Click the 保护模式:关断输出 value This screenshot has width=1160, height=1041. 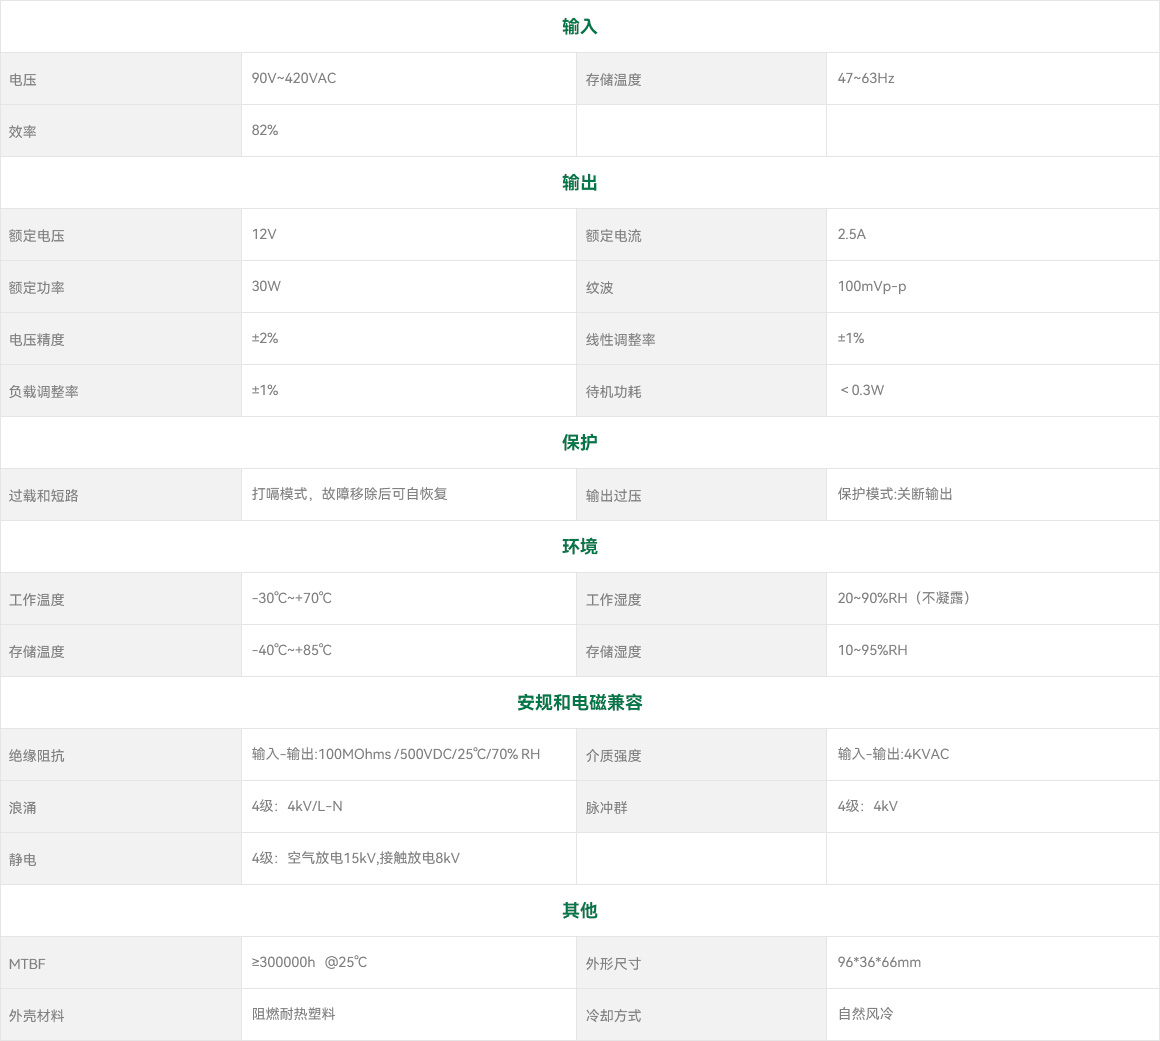895,494
